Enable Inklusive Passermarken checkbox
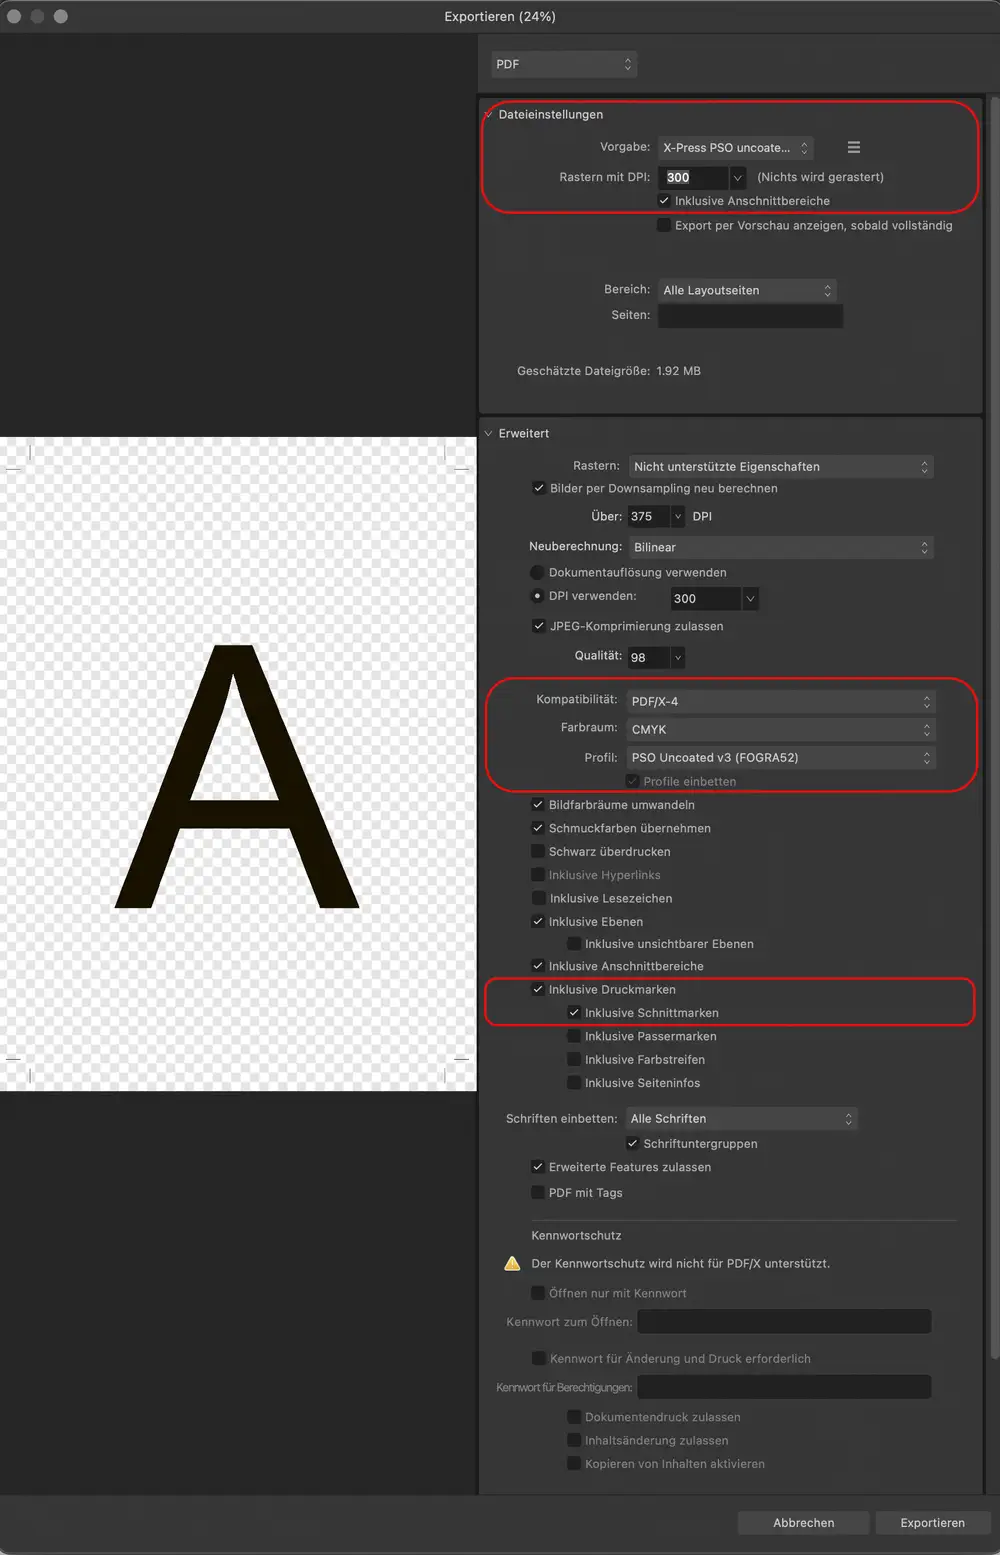 pos(574,1036)
